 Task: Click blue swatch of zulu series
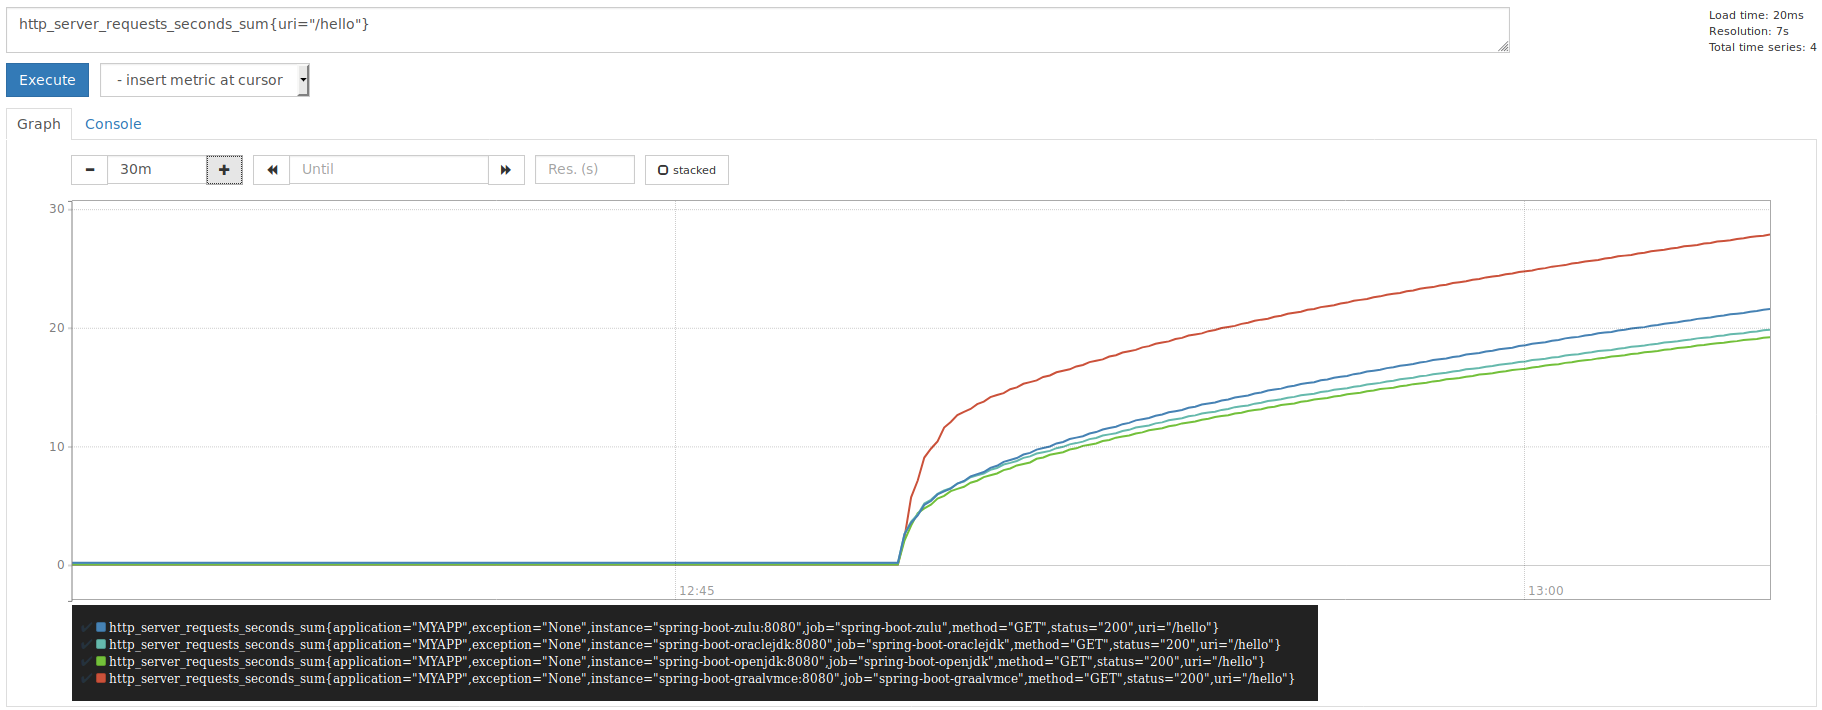[101, 628]
